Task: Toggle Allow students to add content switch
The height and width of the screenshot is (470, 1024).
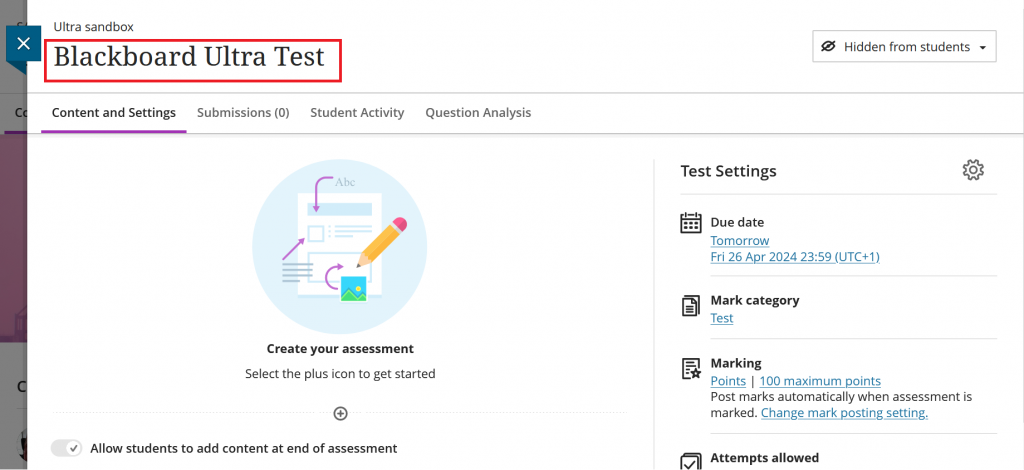Action: [67, 448]
